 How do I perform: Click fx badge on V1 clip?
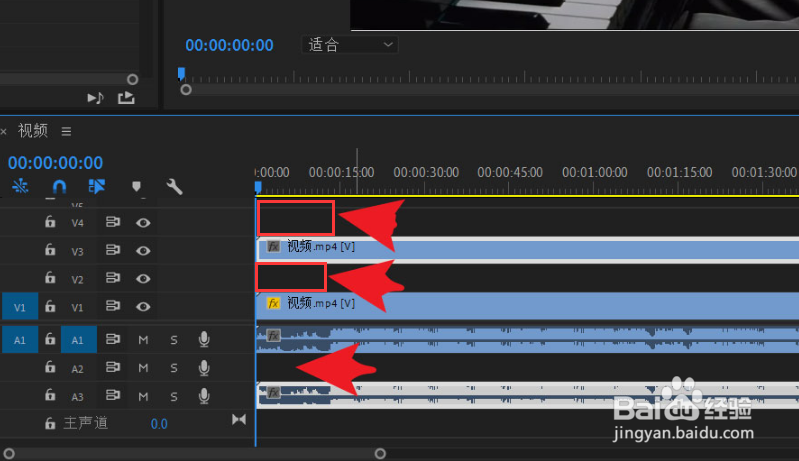(274, 304)
